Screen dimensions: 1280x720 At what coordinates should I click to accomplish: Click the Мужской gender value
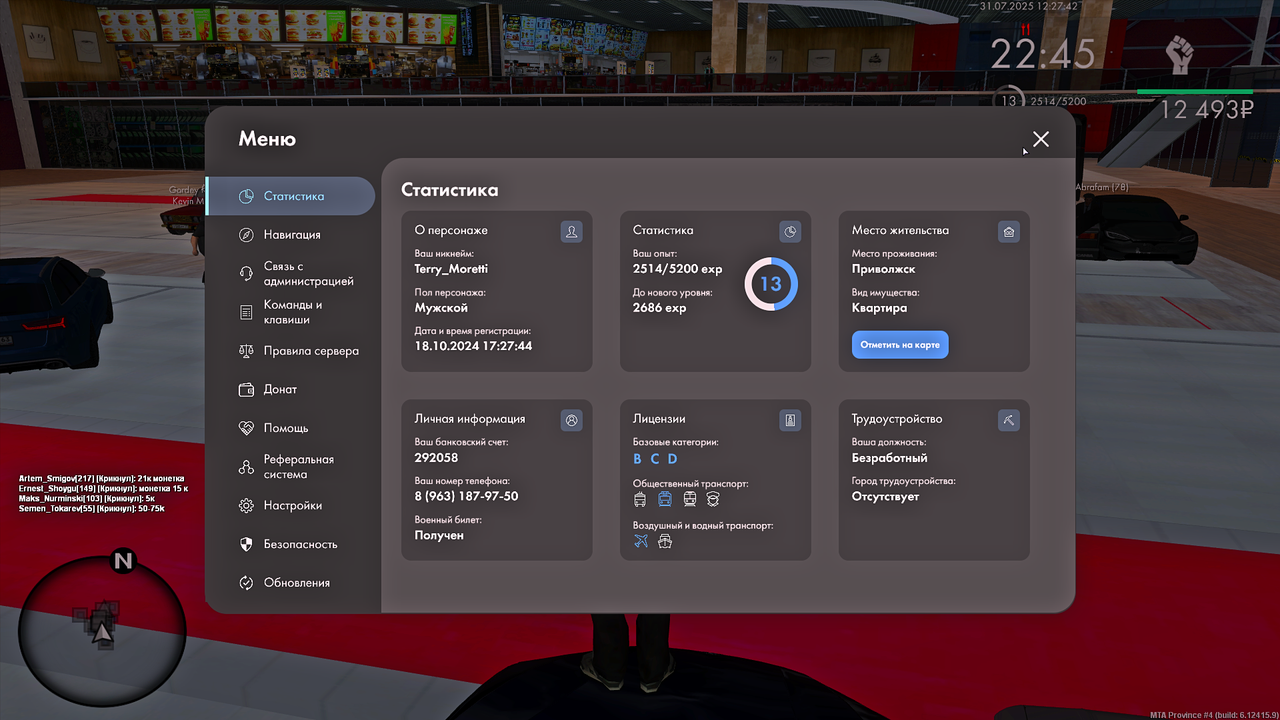click(441, 308)
